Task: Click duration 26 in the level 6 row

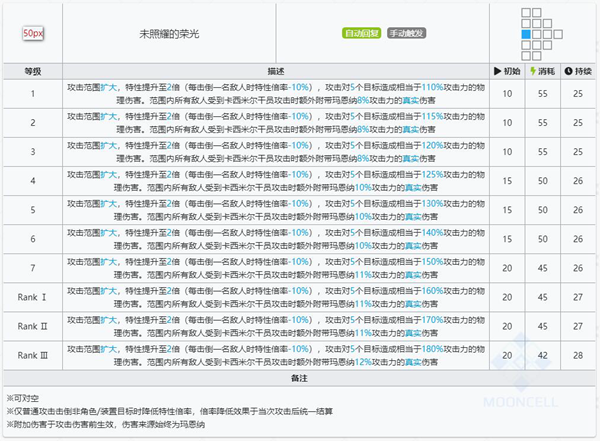Action: tap(578, 239)
